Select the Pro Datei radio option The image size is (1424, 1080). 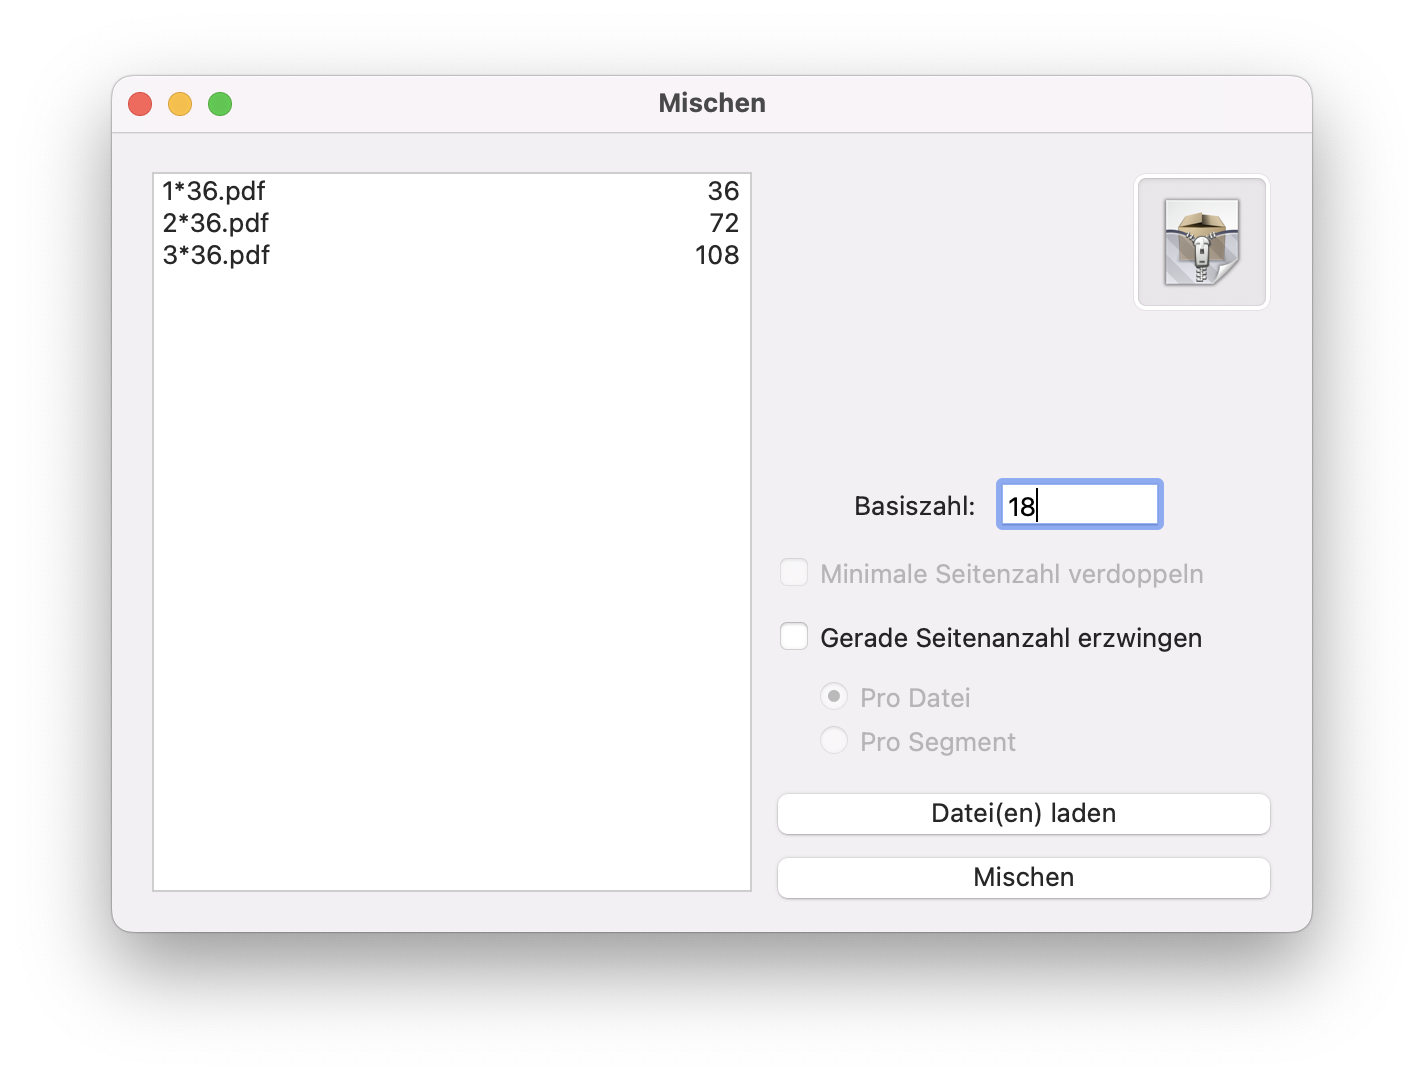coord(834,696)
